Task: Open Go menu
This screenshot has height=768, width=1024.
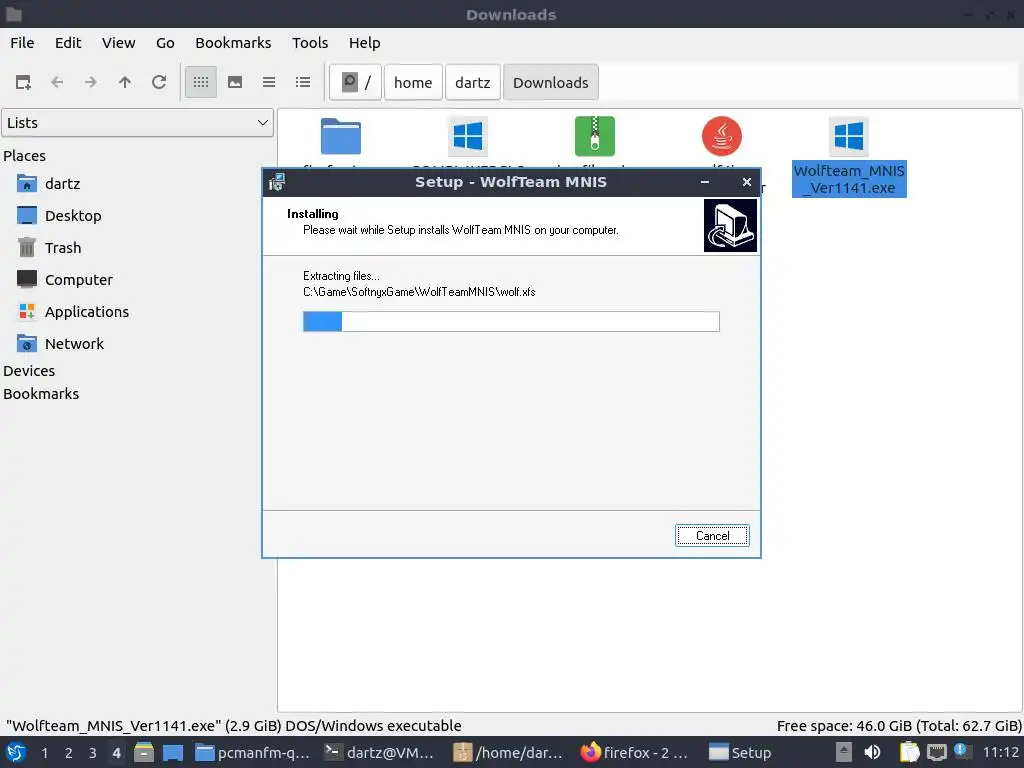Action: (165, 43)
